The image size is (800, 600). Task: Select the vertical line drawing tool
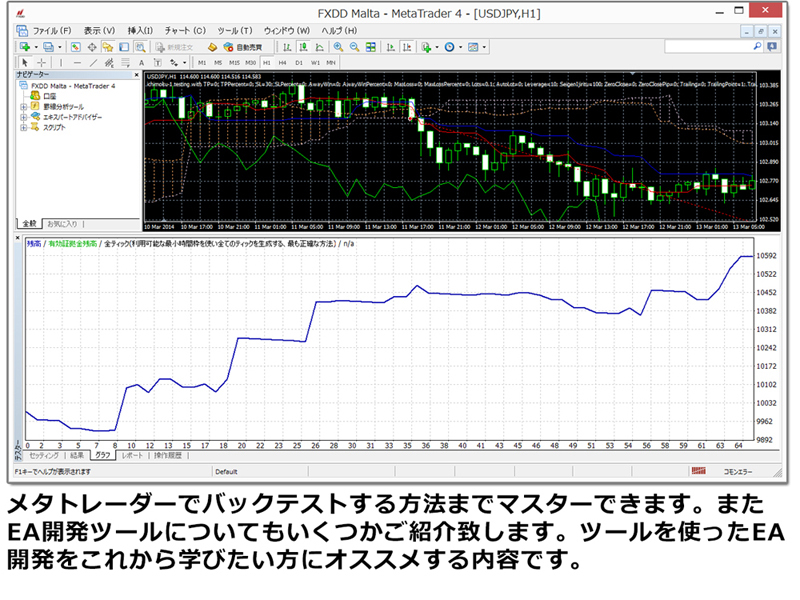61,63
